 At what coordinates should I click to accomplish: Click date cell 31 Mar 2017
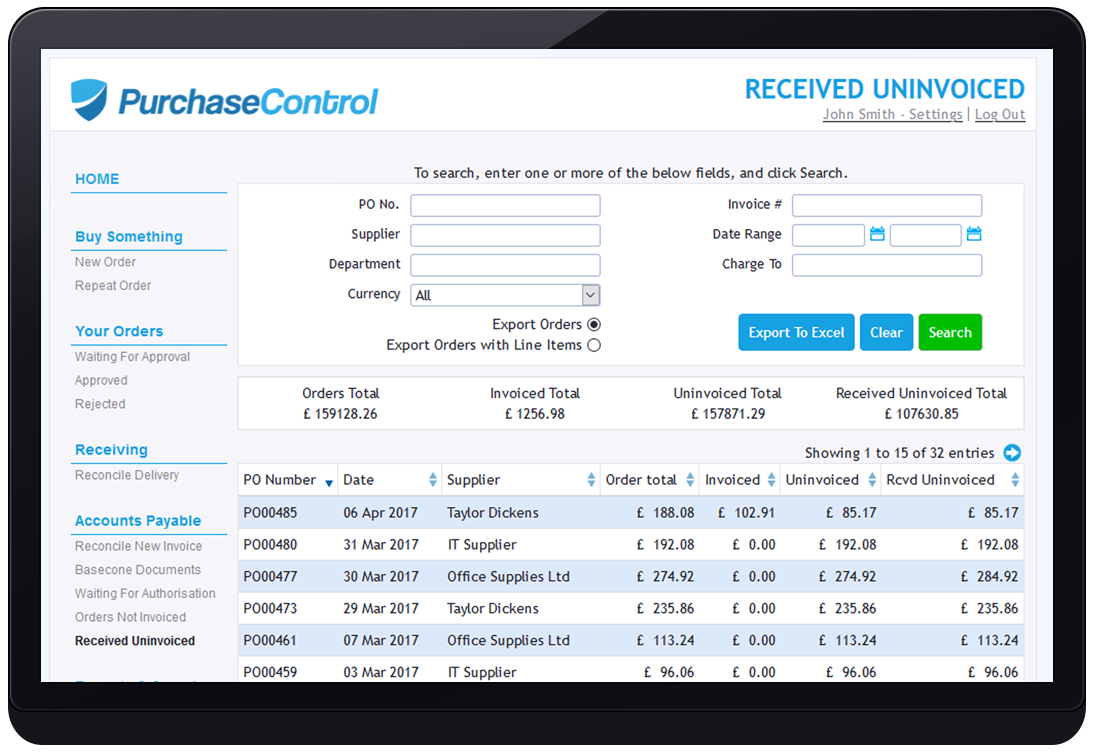381,545
